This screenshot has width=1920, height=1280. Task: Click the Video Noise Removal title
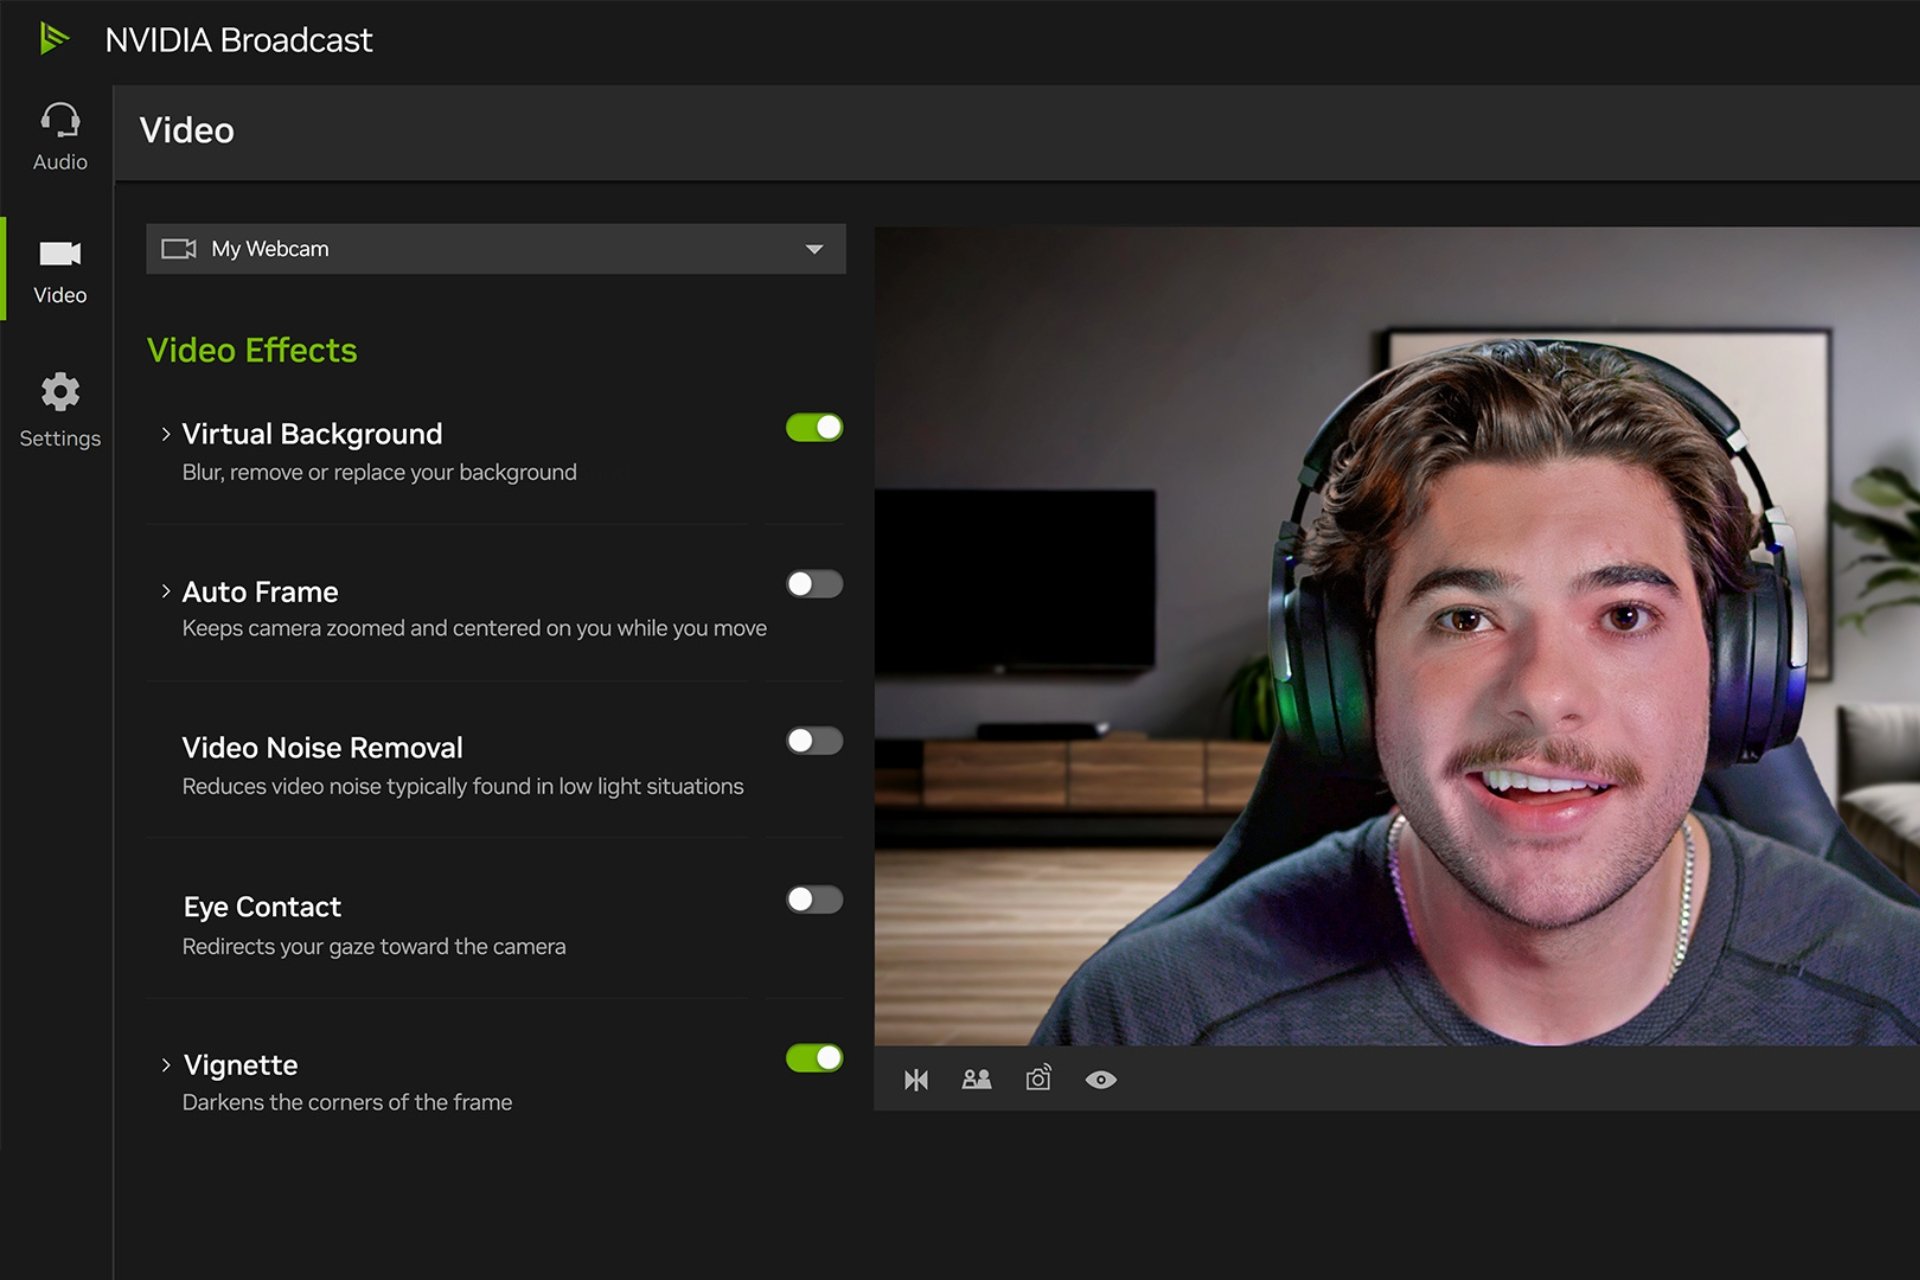point(322,748)
